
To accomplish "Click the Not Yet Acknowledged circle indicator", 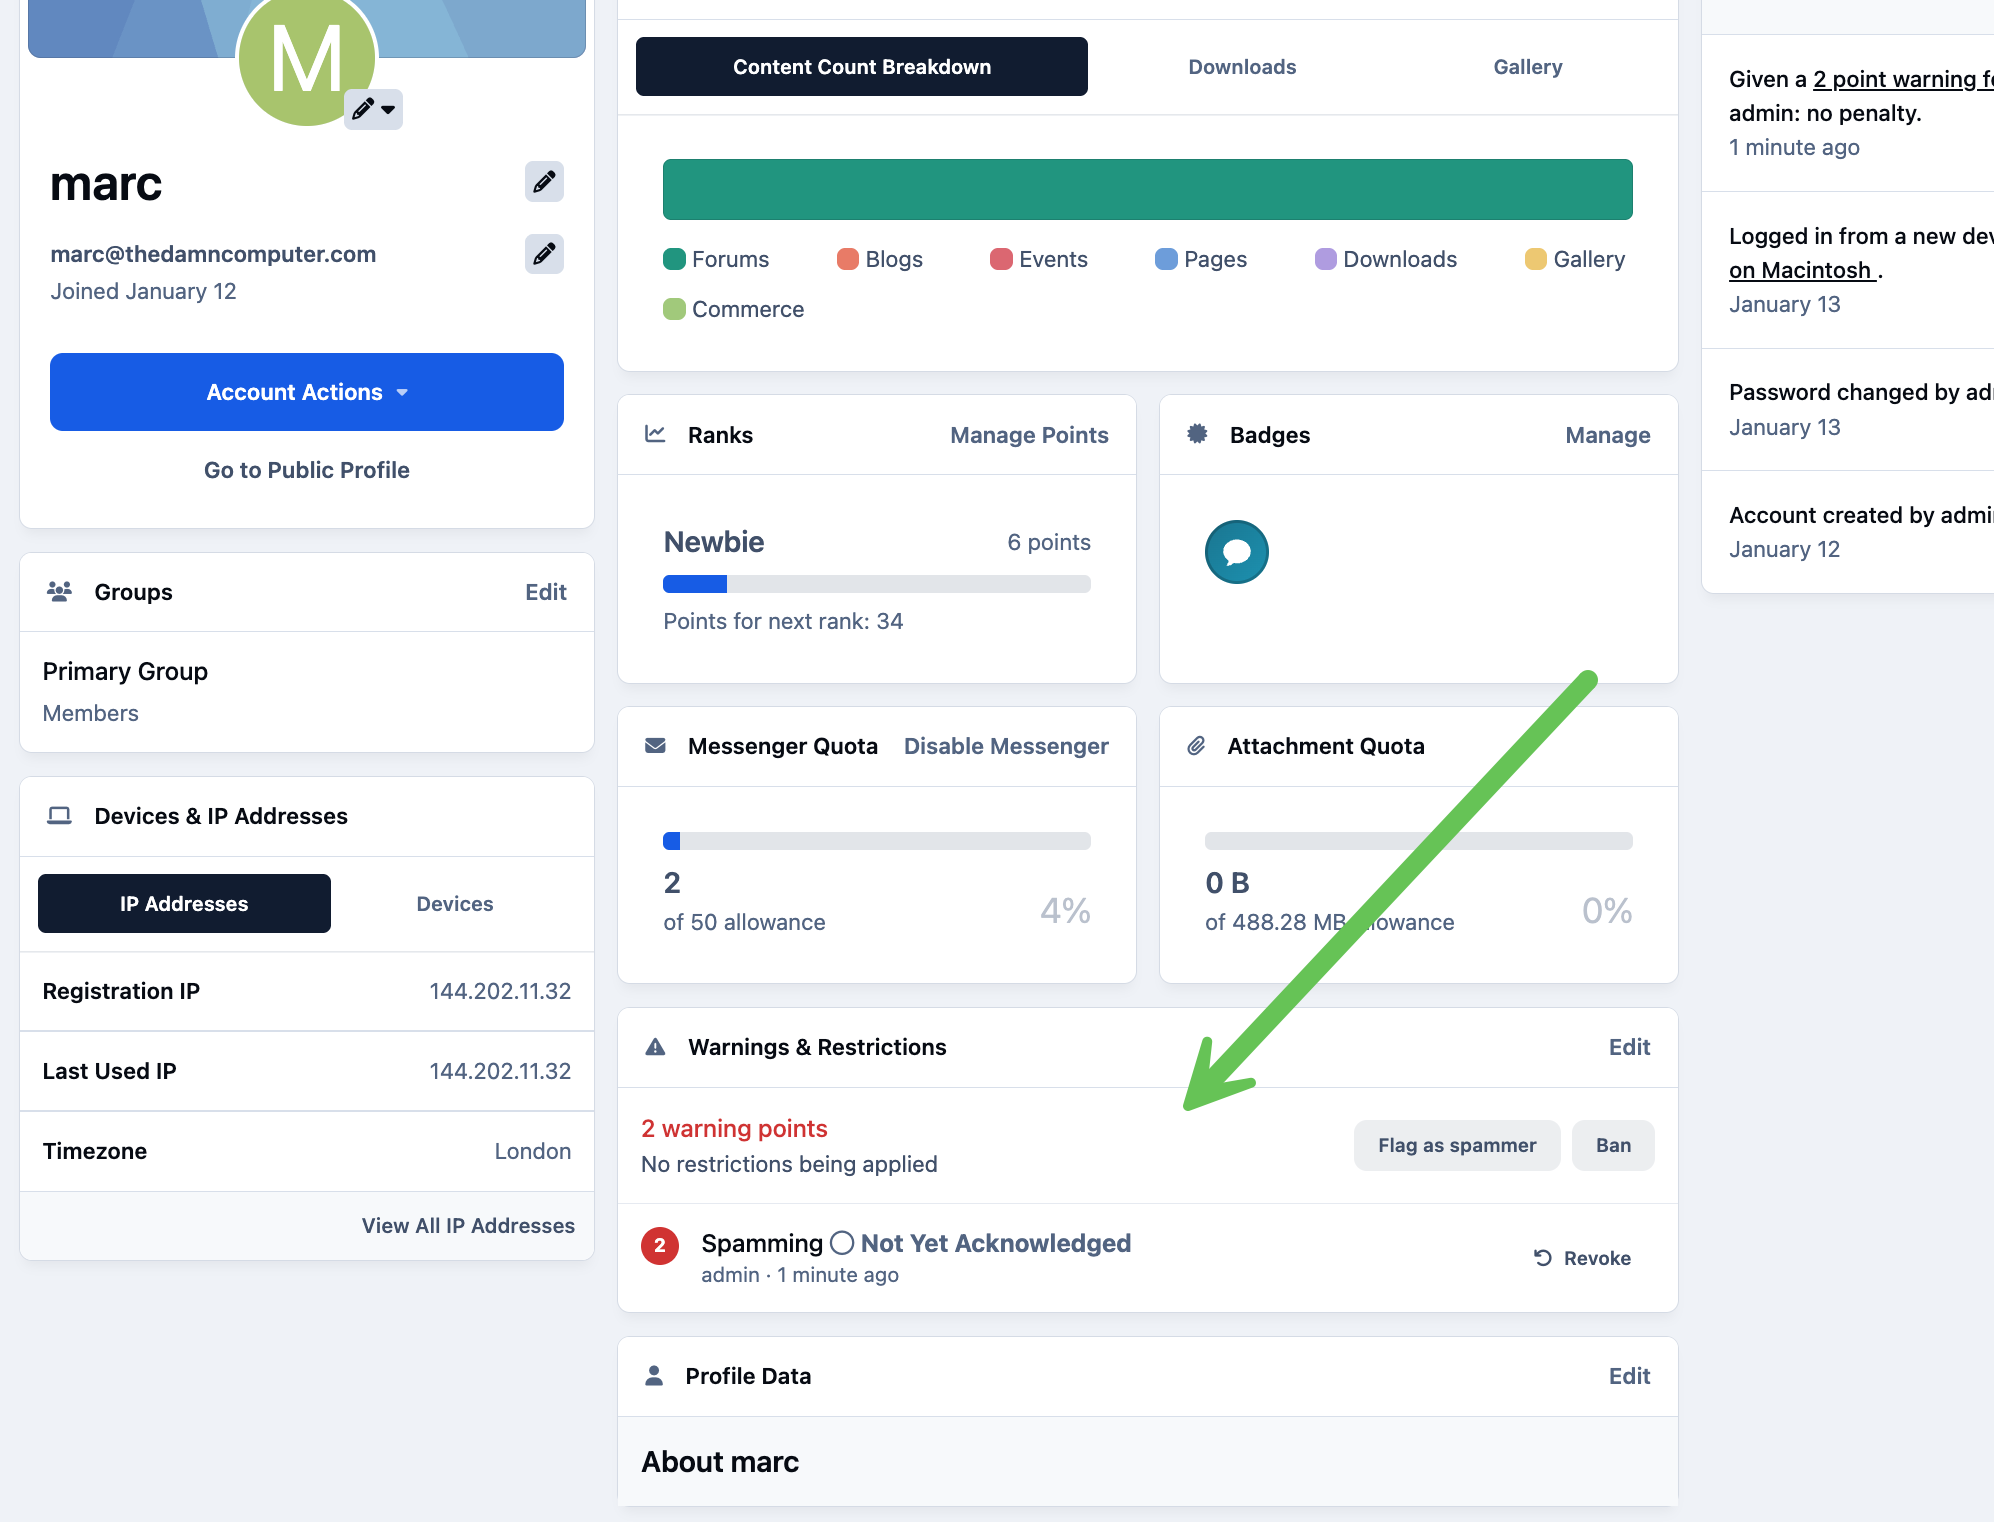I will [842, 1243].
